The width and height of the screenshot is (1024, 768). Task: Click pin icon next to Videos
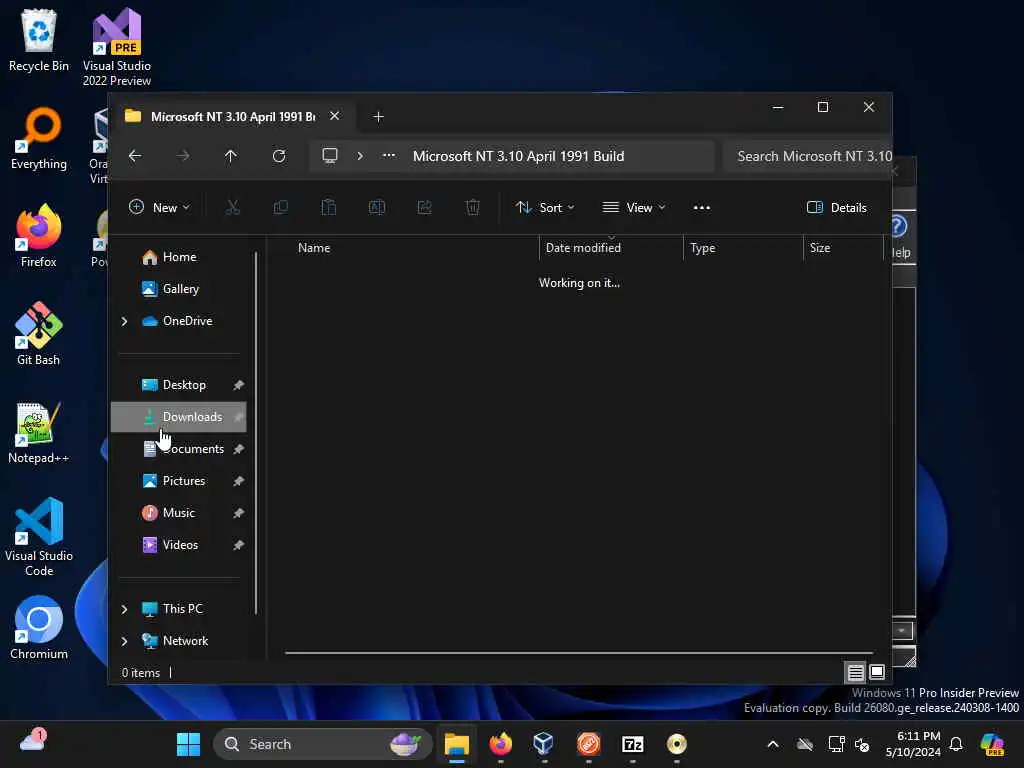click(x=238, y=545)
